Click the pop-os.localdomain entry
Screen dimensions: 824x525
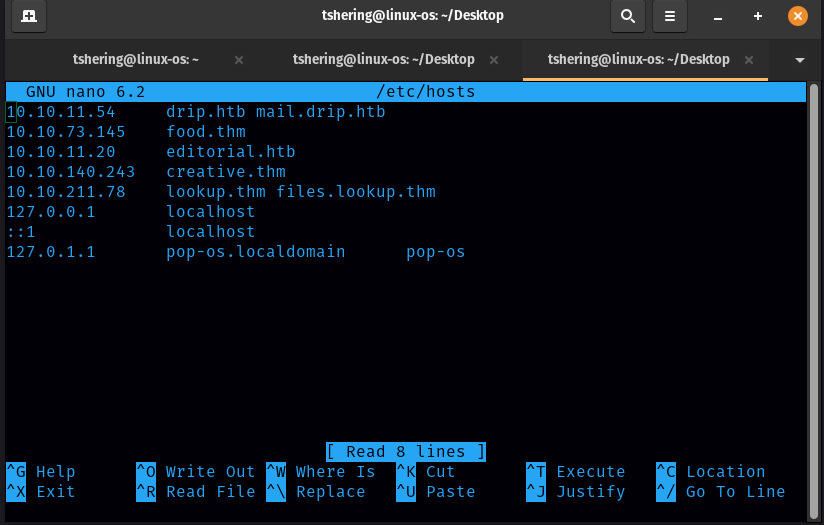(x=255, y=252)
